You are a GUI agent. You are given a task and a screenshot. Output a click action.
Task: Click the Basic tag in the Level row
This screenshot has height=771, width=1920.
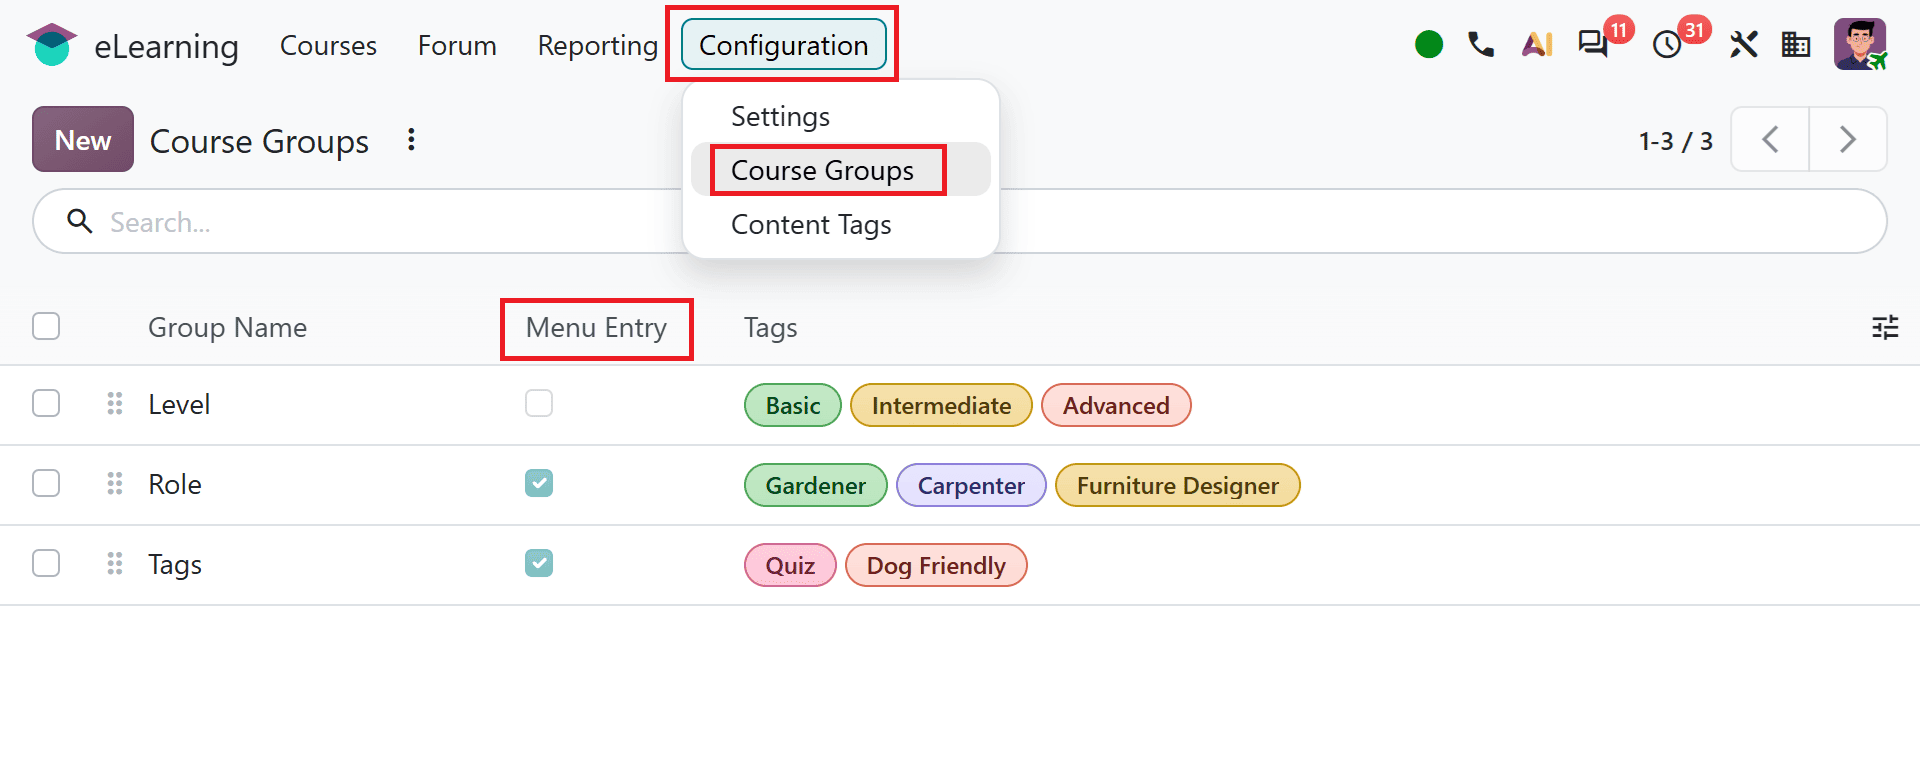(793, 405)
